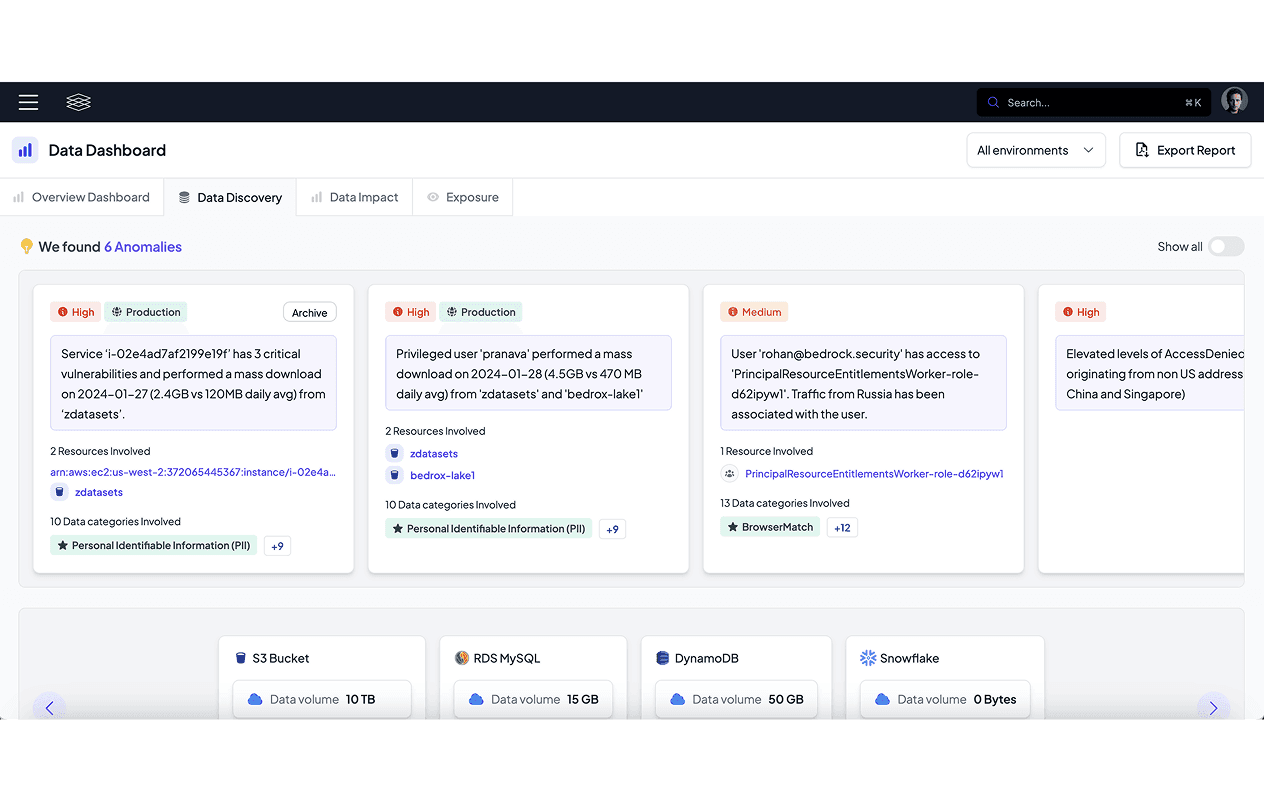Open the hamburger navigation menu
Image resolution: width=1264 pixels, height=800 pixels.
28,102
